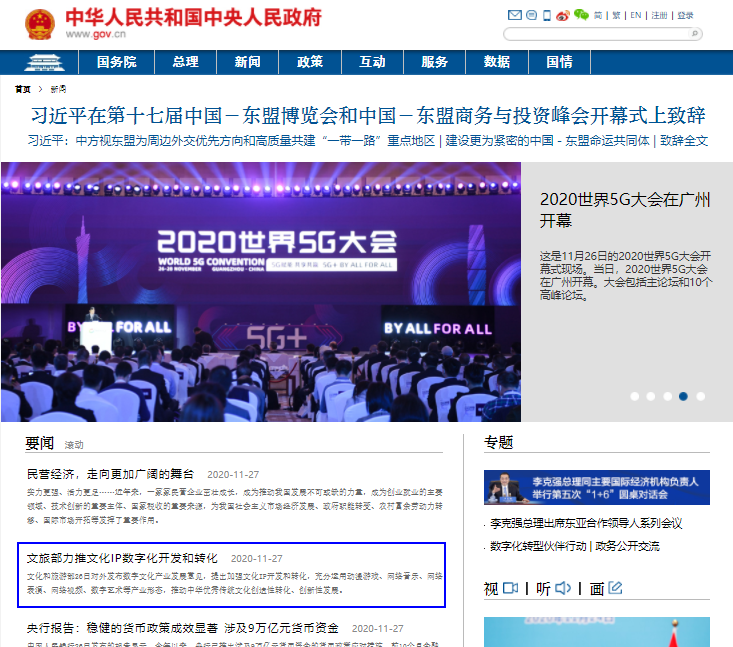Switch to English EN version
The width and height of the screenshot is (733, 647).
pyautogui.click(x=636, y=15)
